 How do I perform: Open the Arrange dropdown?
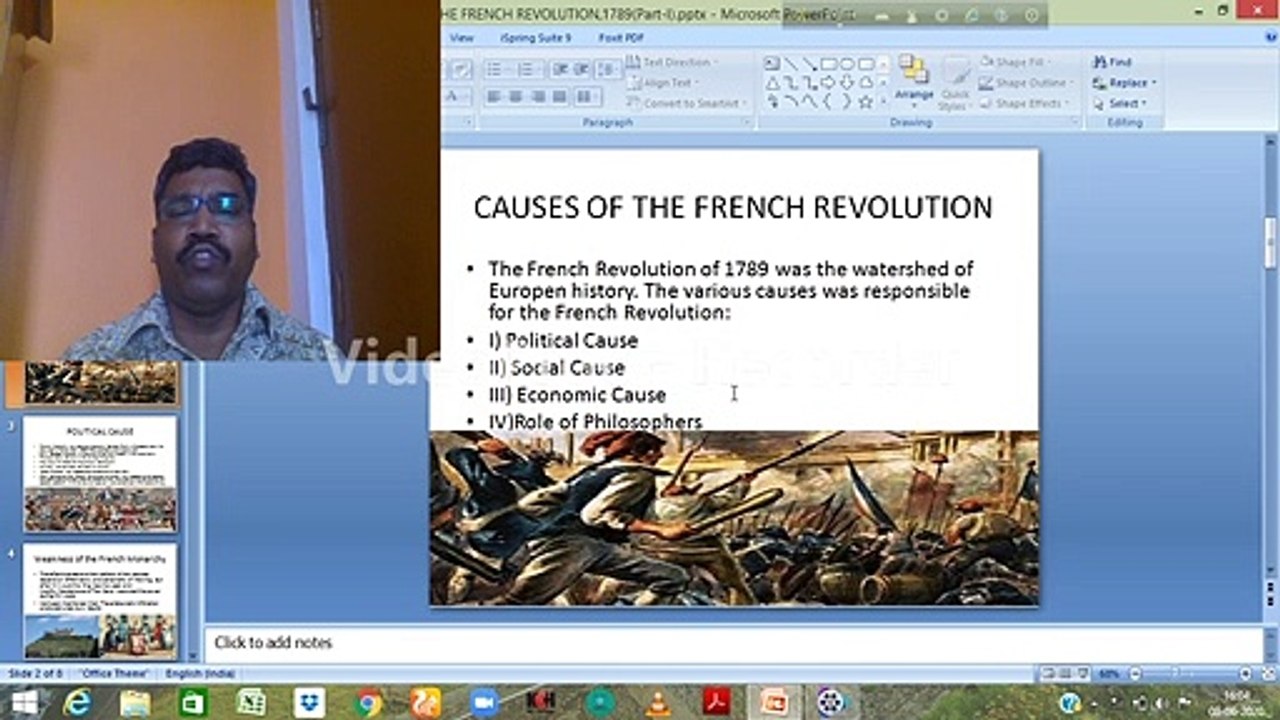point(913,81)
